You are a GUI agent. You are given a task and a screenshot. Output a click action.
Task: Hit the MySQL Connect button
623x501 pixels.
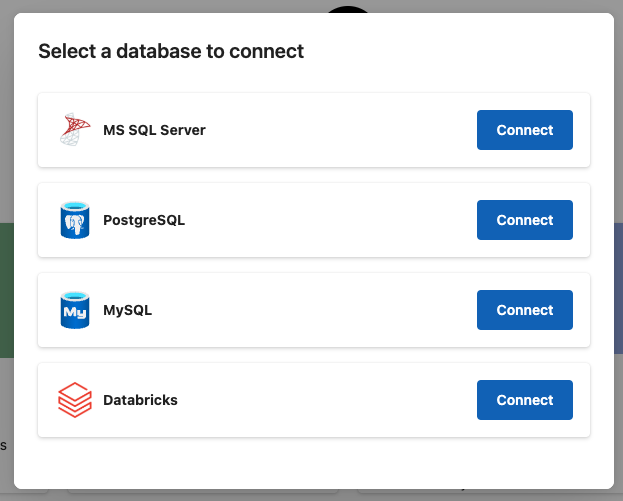[x=524, y=310]
